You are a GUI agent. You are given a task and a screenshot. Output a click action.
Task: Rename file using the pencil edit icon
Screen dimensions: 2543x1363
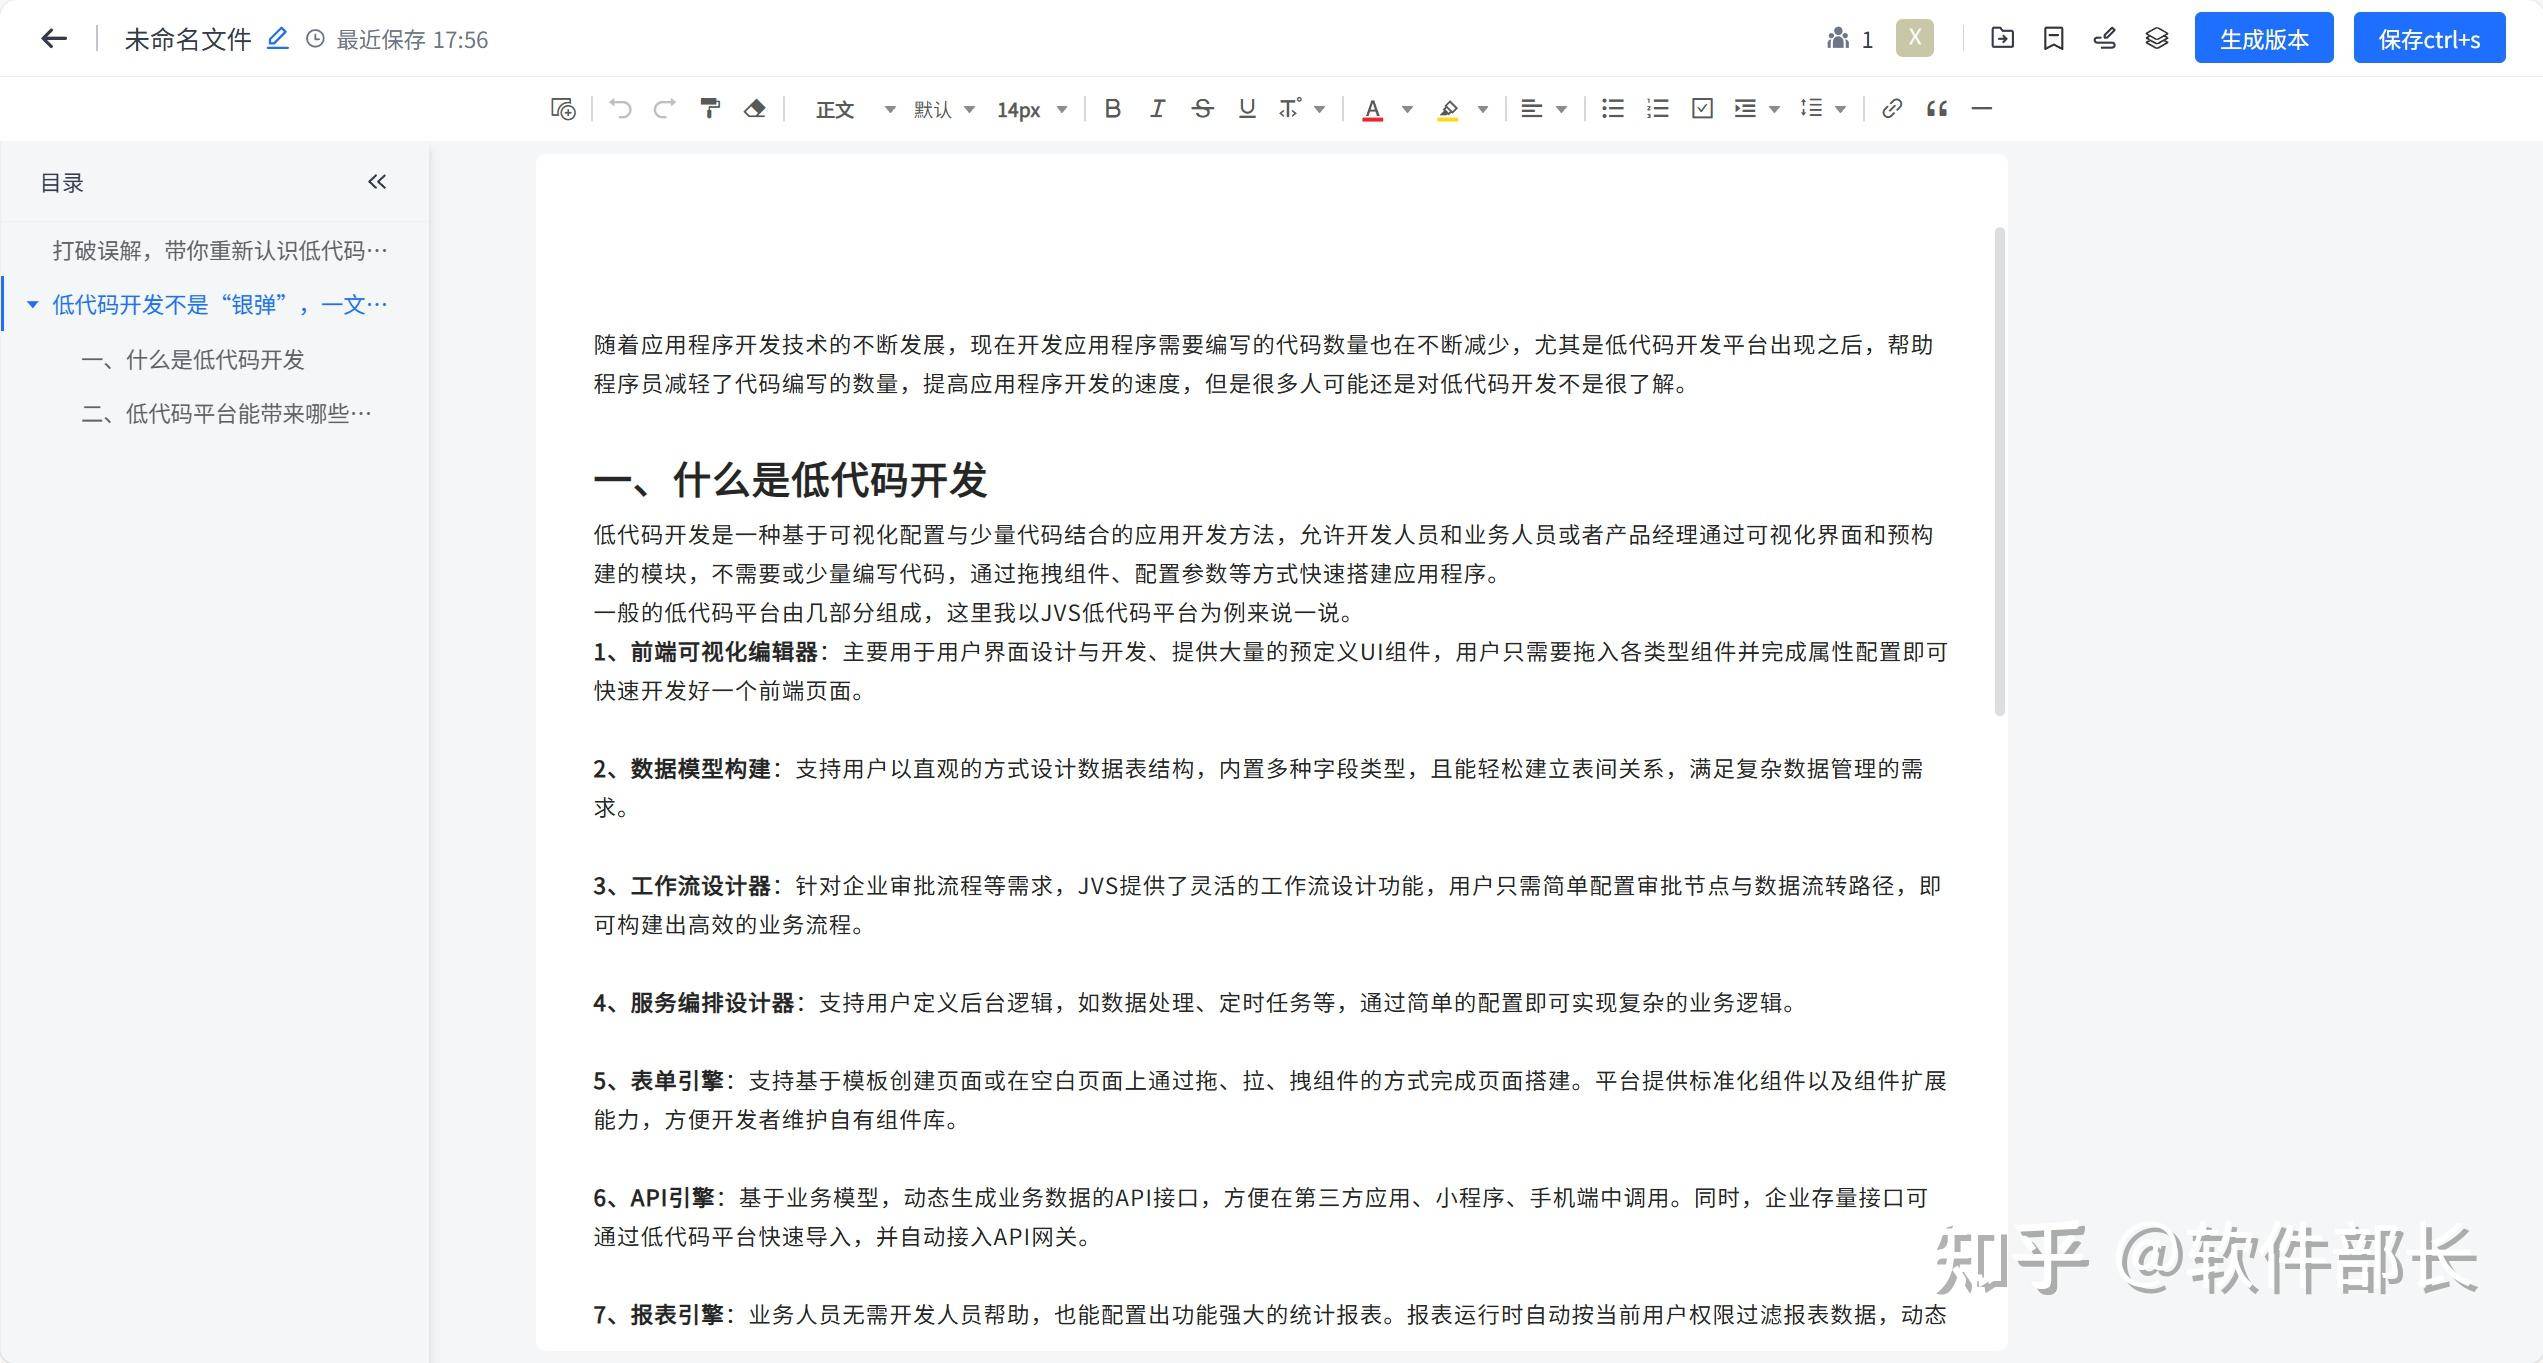tap(278, 39)
